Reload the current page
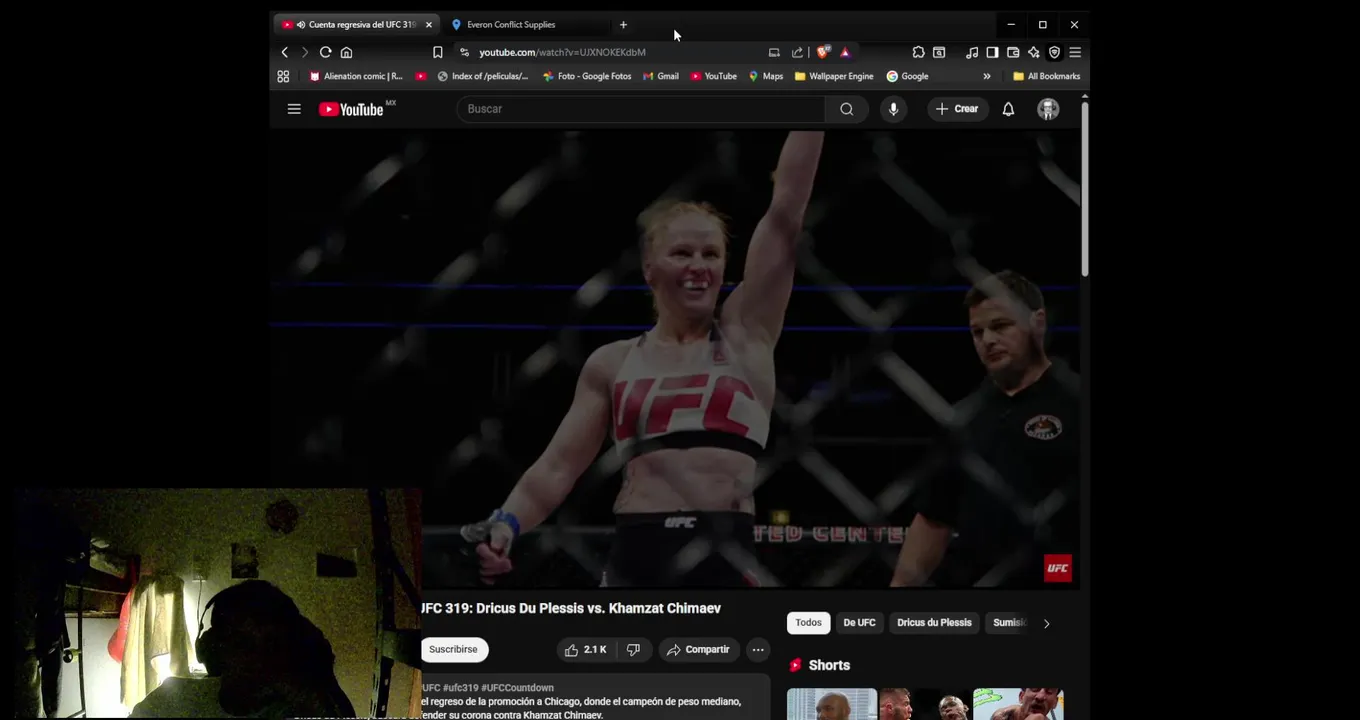 point(325,52)
